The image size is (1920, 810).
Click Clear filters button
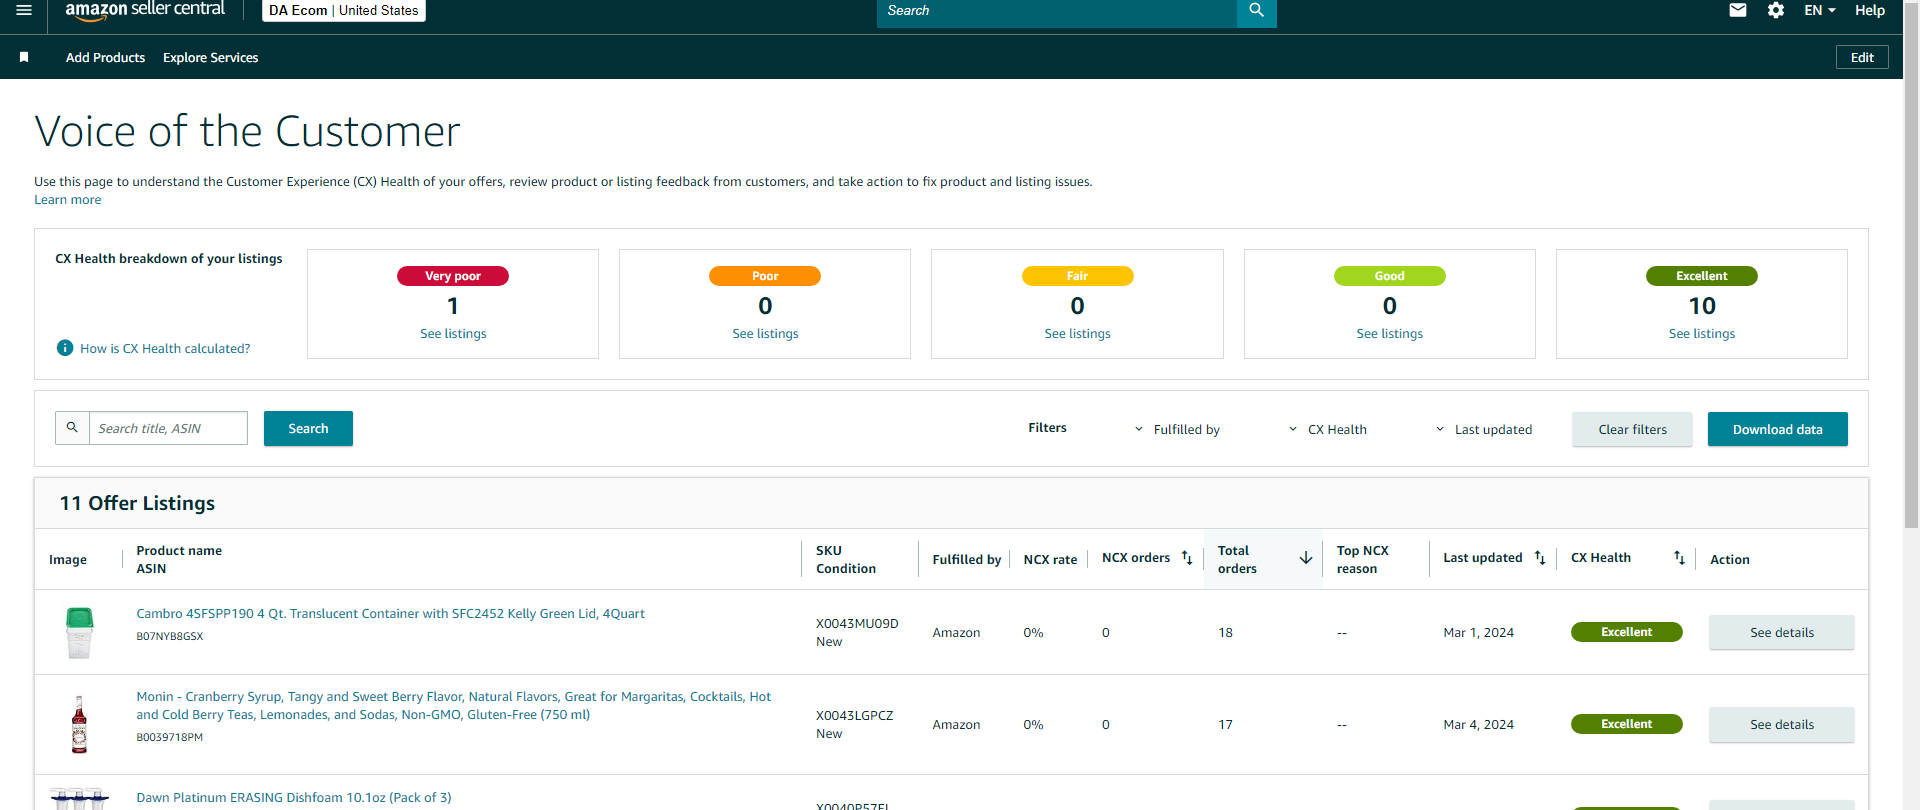tap(1632, 429)
